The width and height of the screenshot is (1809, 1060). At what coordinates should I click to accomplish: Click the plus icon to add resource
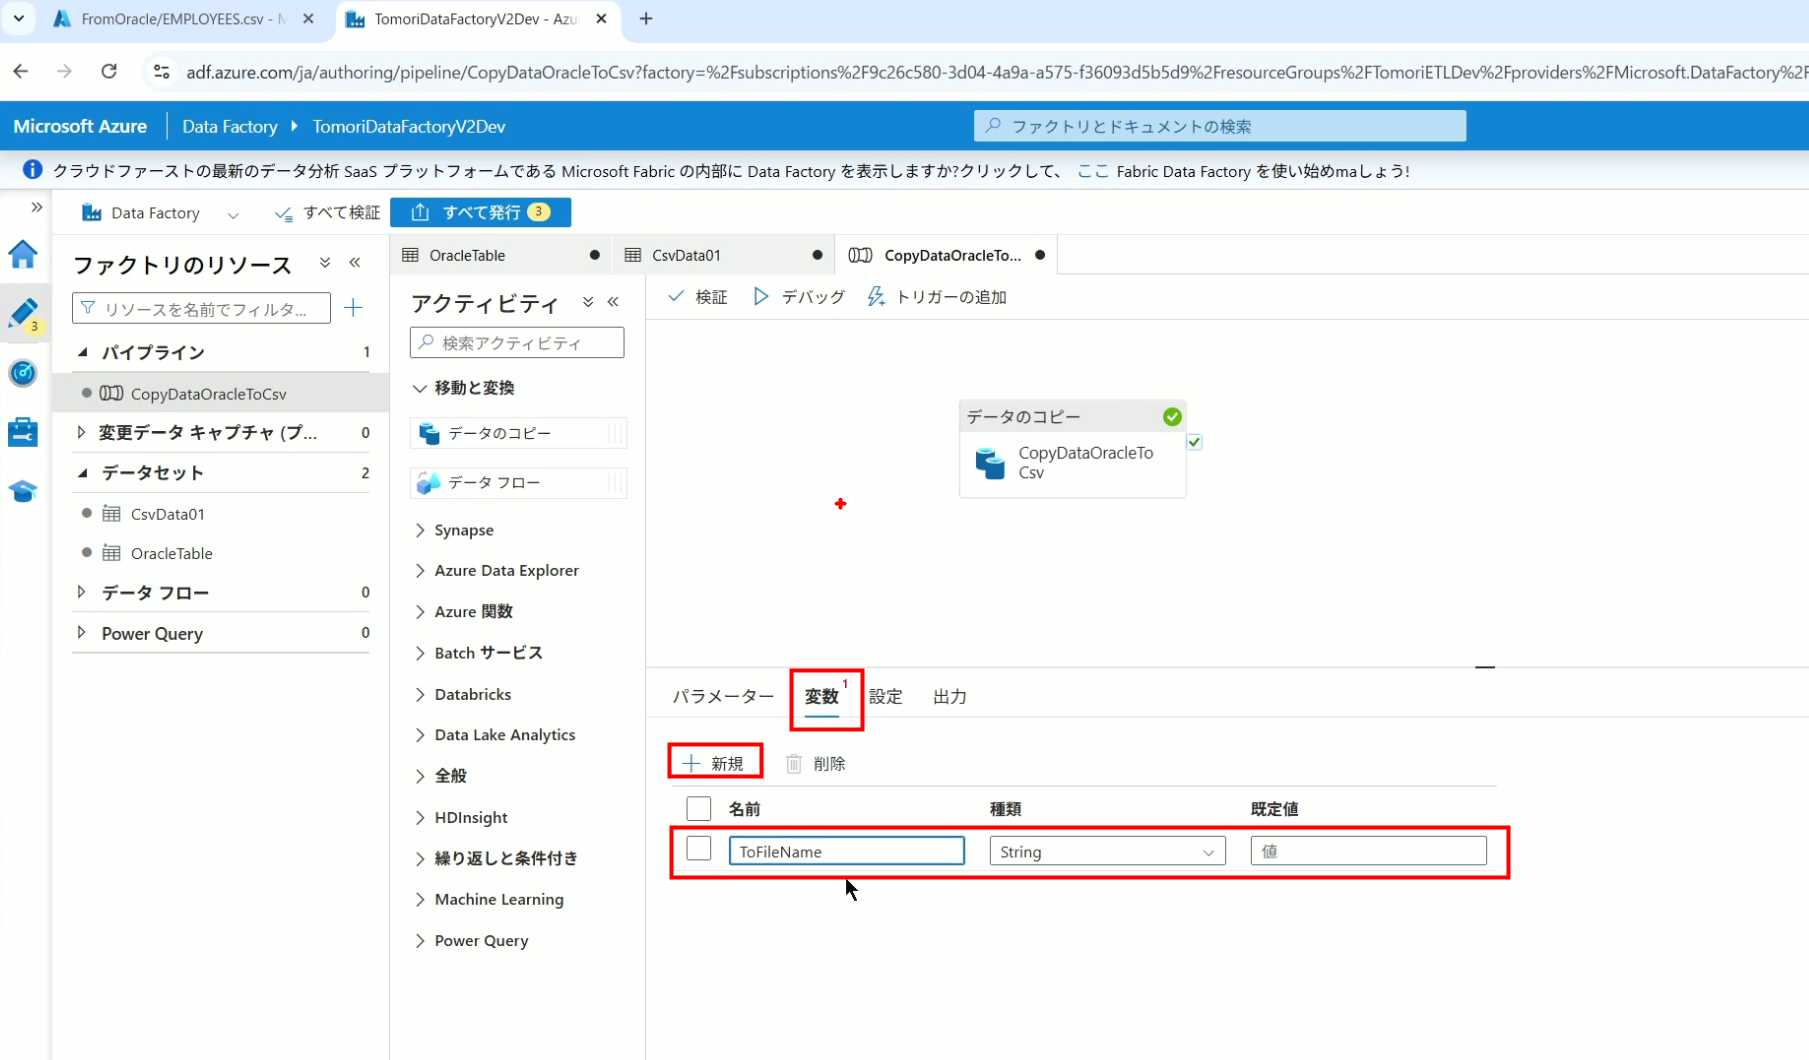353,308
